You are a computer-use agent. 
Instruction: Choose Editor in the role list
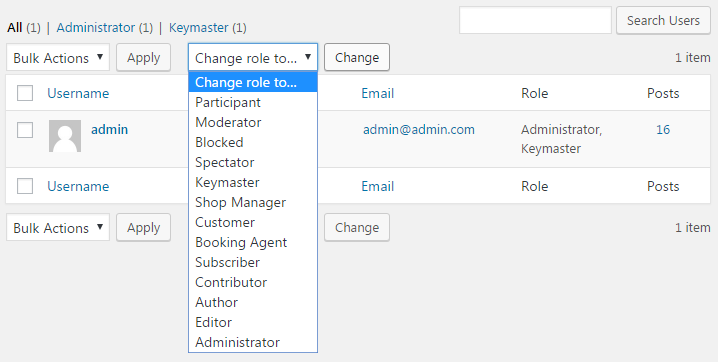click(253, 322)
